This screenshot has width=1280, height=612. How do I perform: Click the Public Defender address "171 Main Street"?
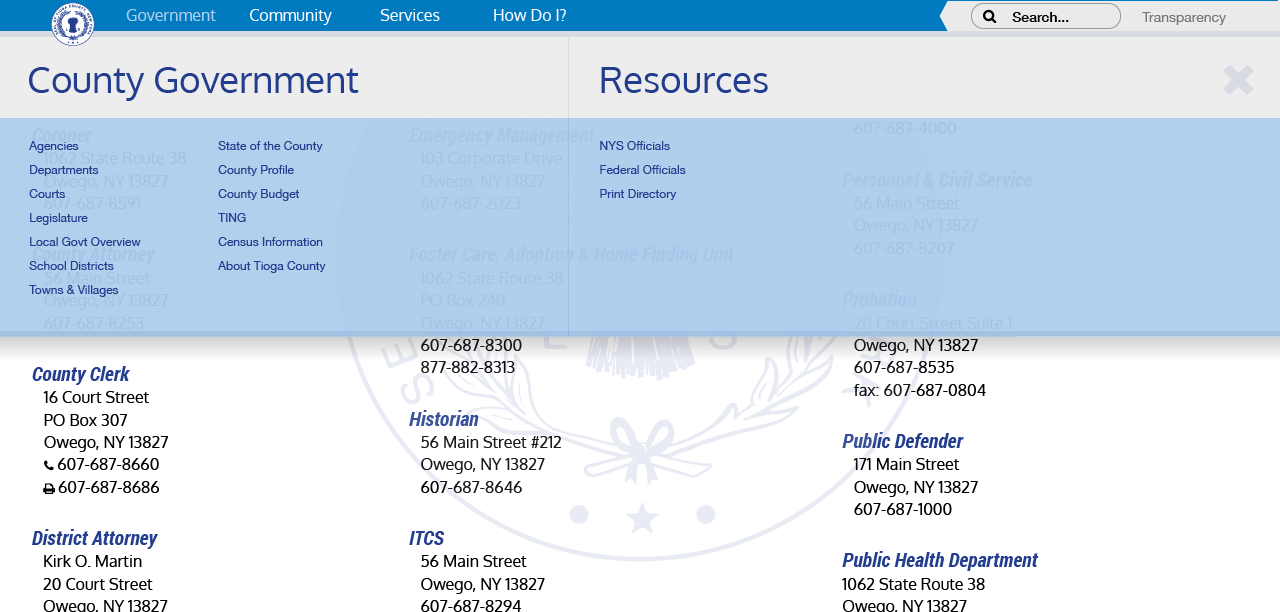[x=906, y=465]
